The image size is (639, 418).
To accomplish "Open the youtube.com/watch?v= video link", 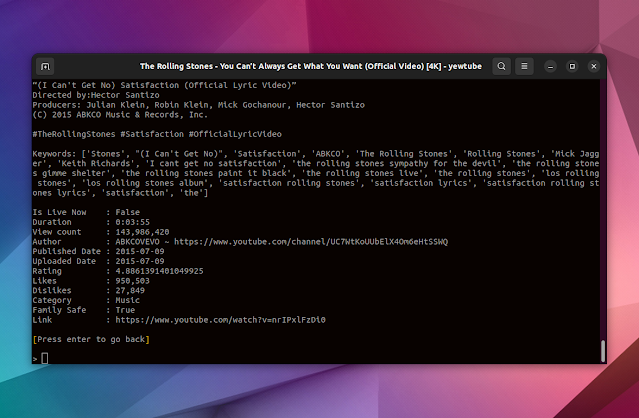I will [x=220, y=320].
